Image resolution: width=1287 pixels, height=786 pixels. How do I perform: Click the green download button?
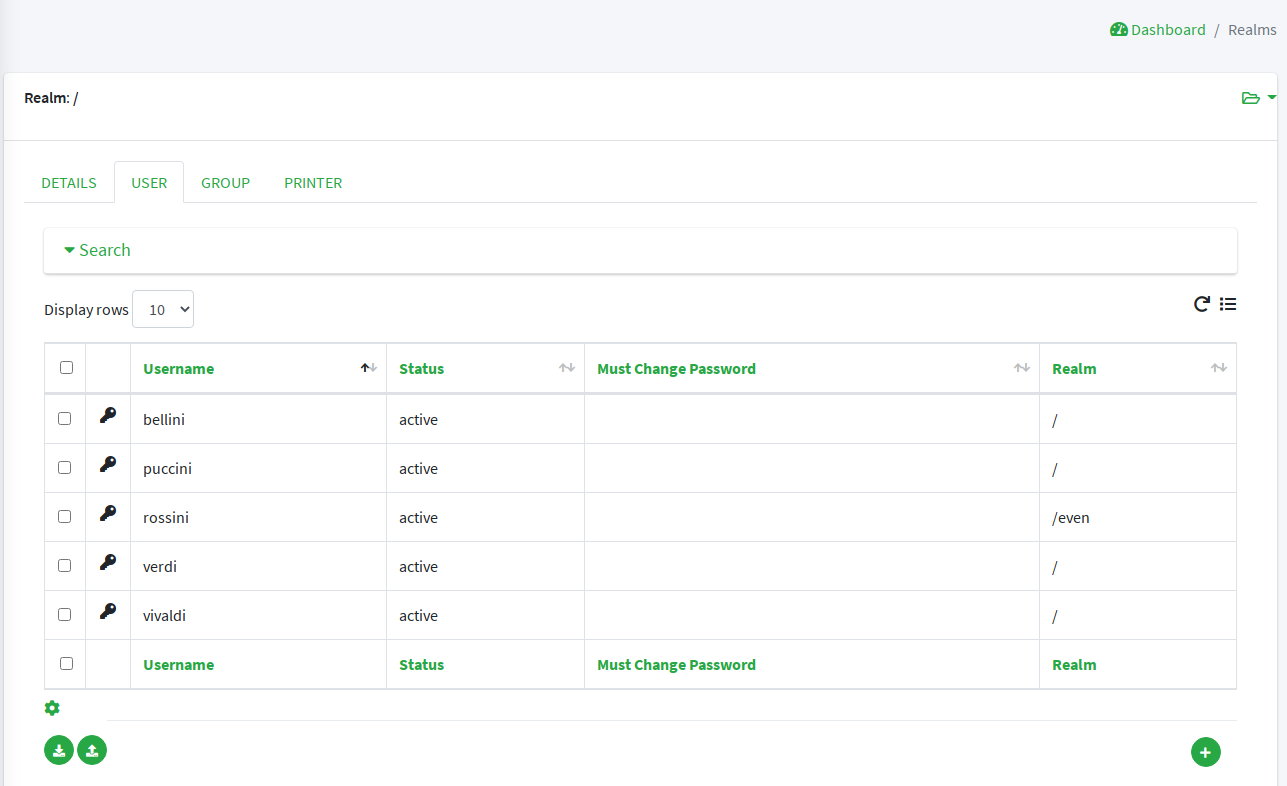point(59,750)
